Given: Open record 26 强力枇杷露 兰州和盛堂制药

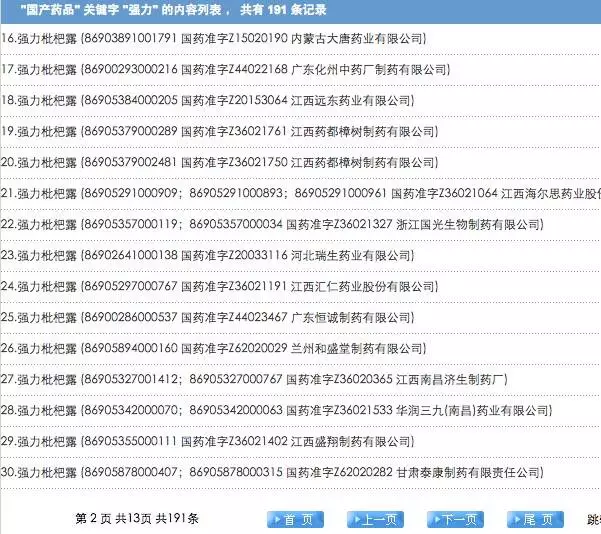Looking at the screenshot, I should pyautogui.click(x=213, y=348).
